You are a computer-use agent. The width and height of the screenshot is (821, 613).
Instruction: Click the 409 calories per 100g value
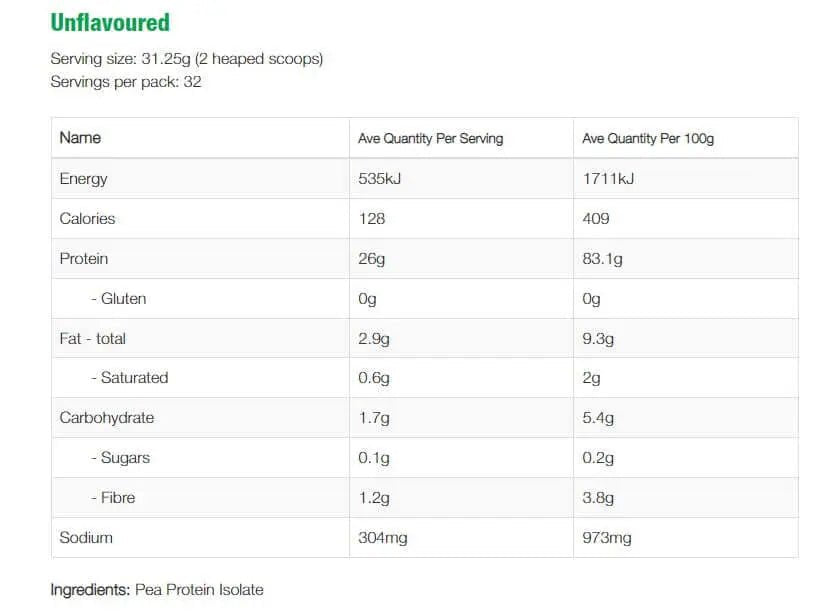click(596, 219)
